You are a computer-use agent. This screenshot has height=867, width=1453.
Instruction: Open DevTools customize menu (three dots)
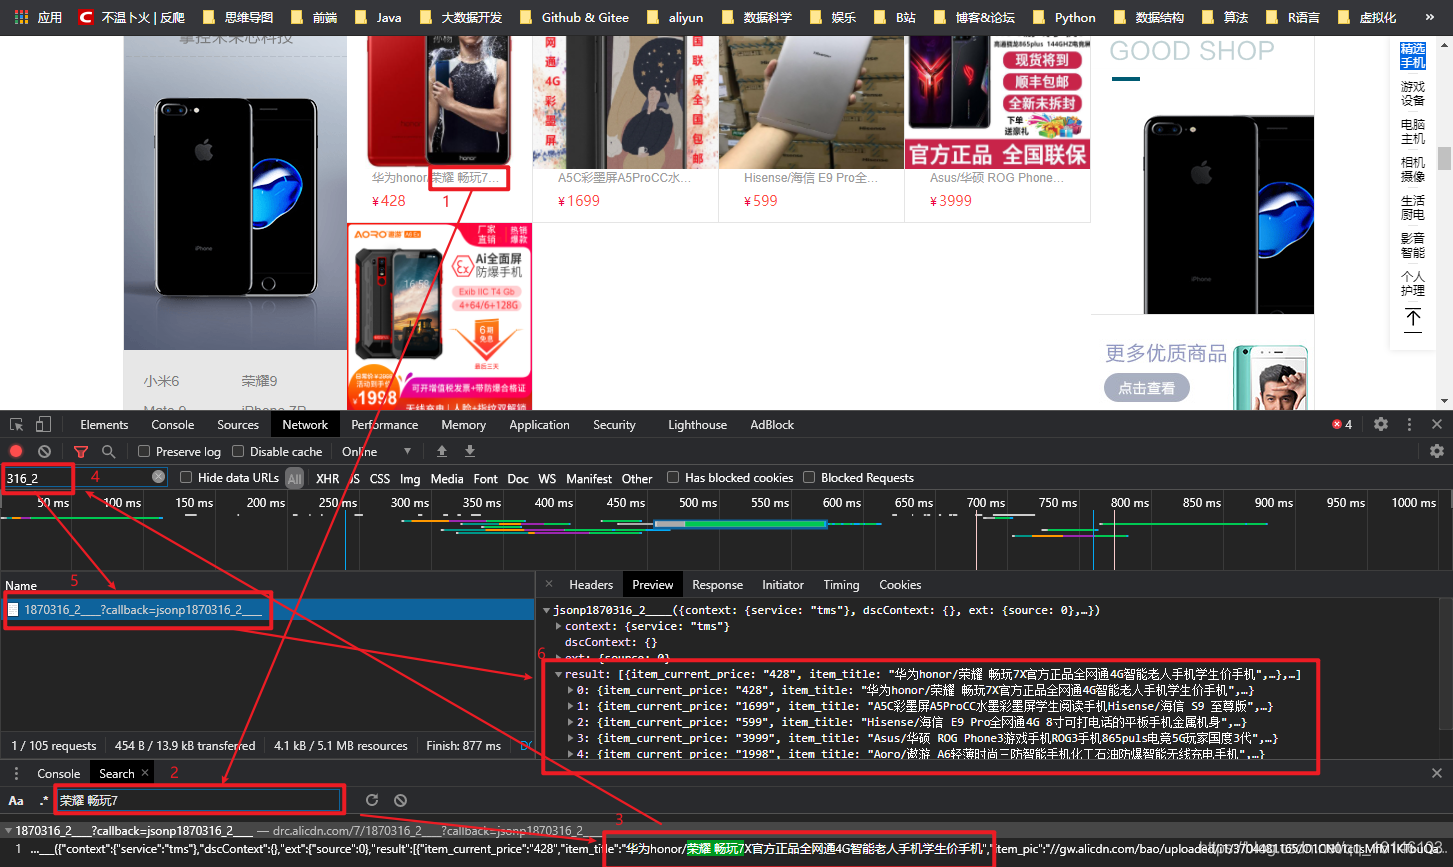[1409, 424]
